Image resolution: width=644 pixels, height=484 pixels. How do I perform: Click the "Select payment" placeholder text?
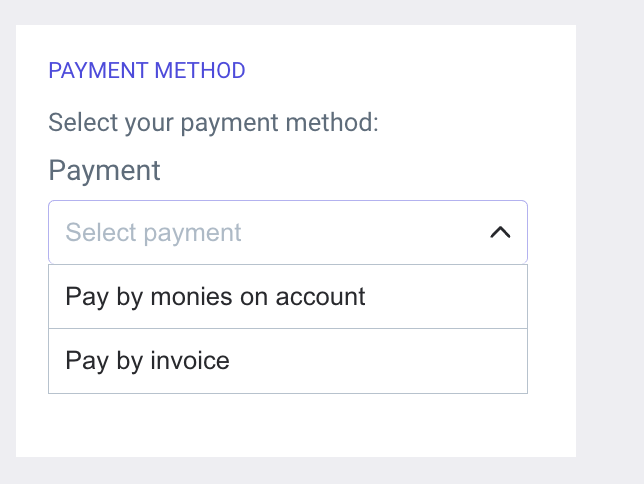pyautogui.click(x=154, y=233)
